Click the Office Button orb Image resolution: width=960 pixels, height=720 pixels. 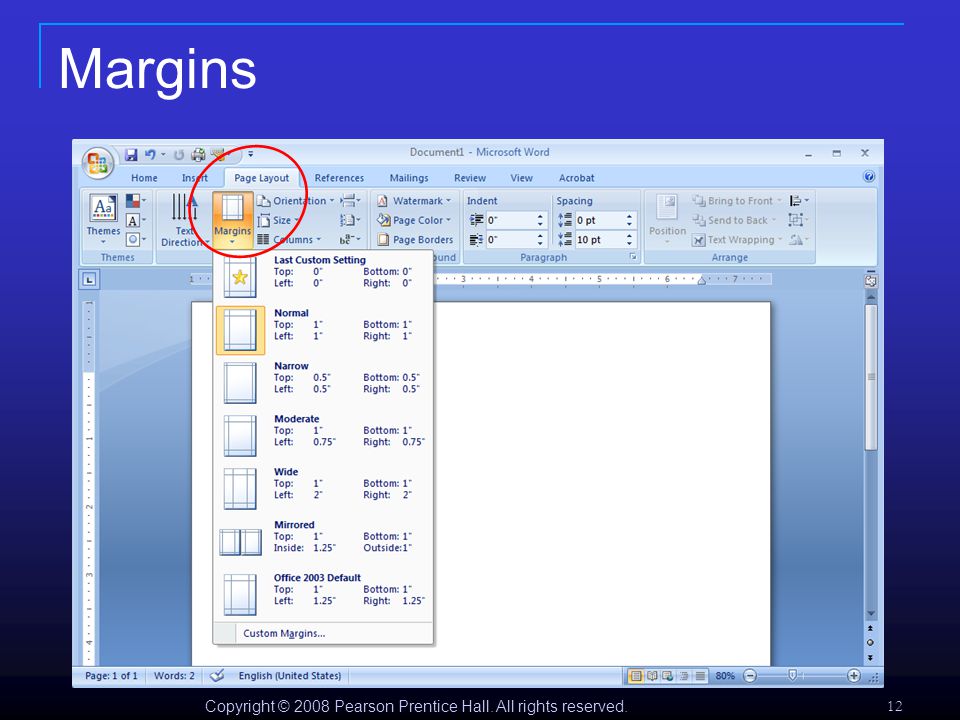(x=98, y=163)
